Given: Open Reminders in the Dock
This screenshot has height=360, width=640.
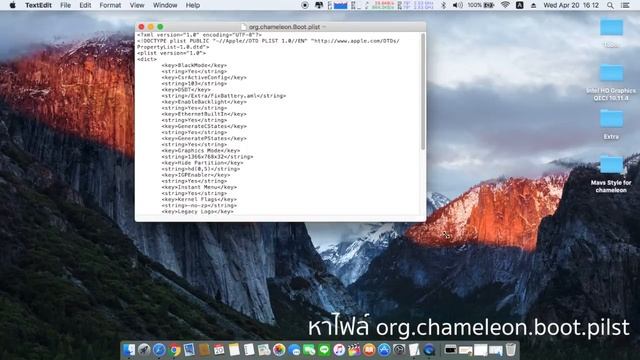Looking at the screenshot, I should [x=249, y=350].
